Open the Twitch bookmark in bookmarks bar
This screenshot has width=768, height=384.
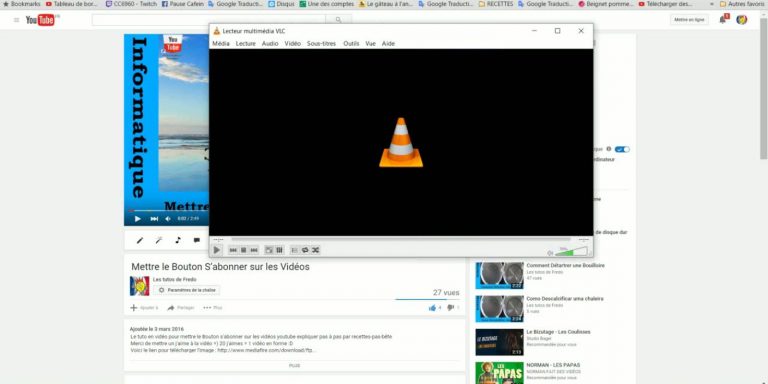pyautogui.click(x=131, y=4)
